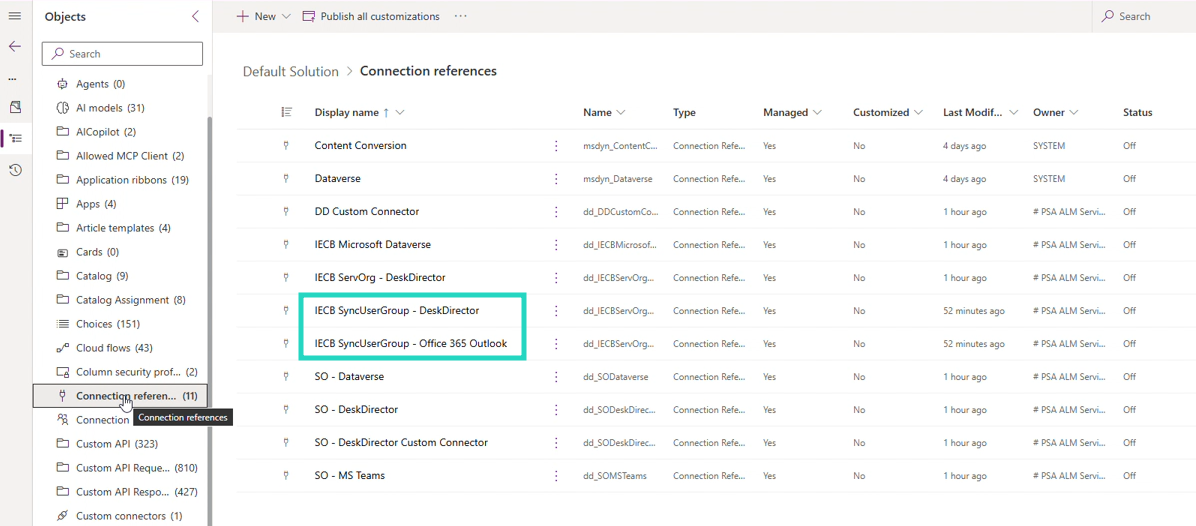Collapse the Objects panel with chevron
Image resolution: width=1196 pixels, height=526 pixels.
195,17
